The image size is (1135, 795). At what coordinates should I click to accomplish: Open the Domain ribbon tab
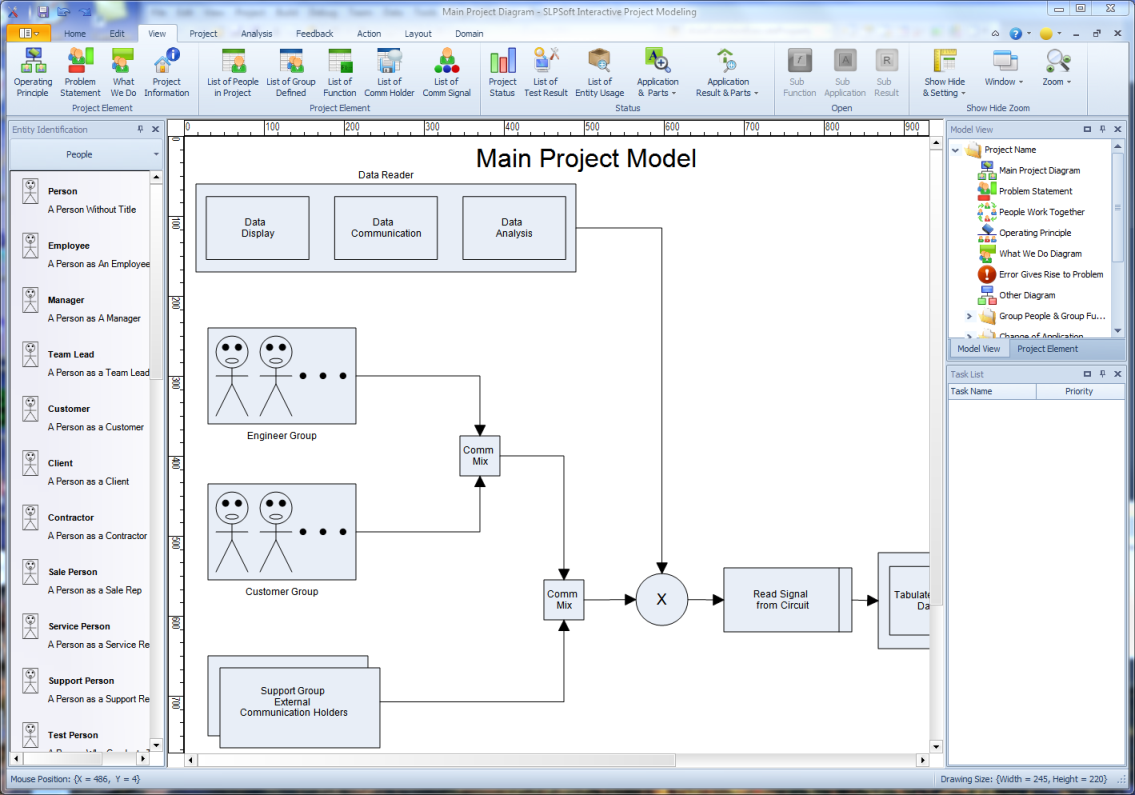coord(469,33)
